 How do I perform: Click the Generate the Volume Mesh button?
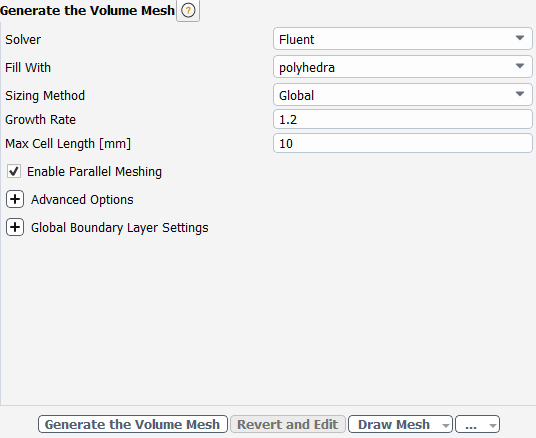tap(133, 424)
